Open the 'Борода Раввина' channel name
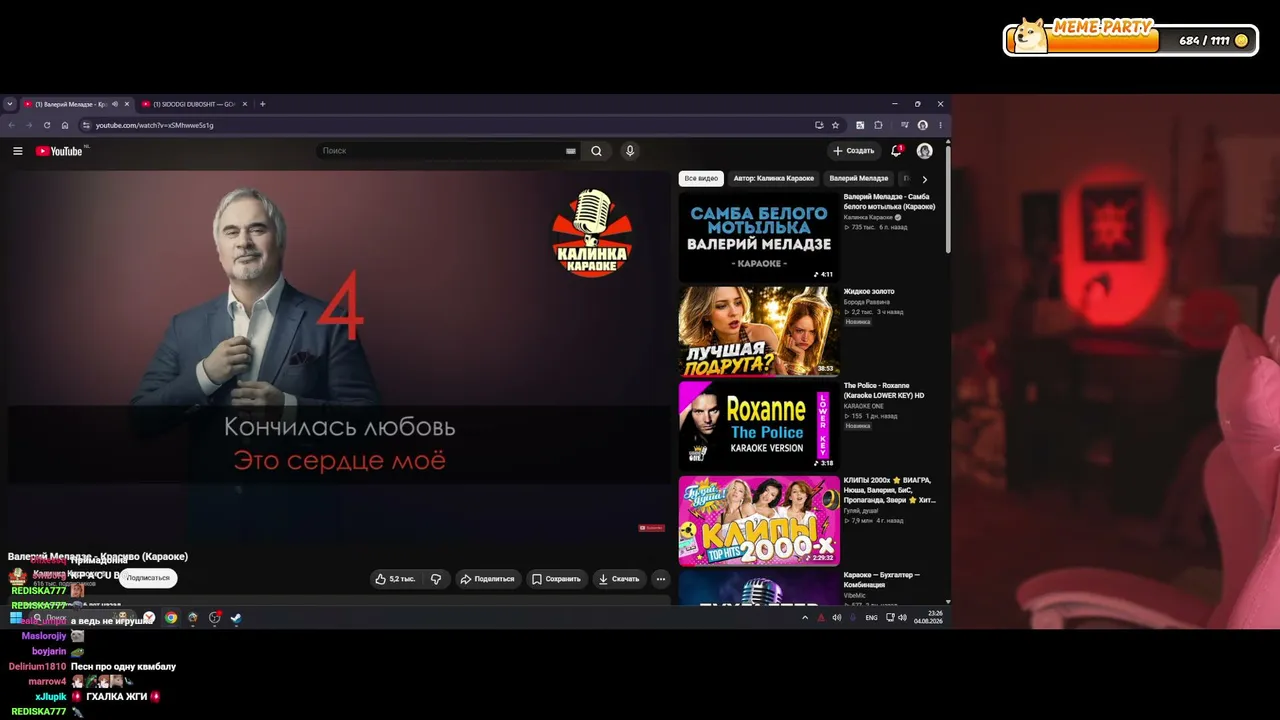 click(867, 302)
